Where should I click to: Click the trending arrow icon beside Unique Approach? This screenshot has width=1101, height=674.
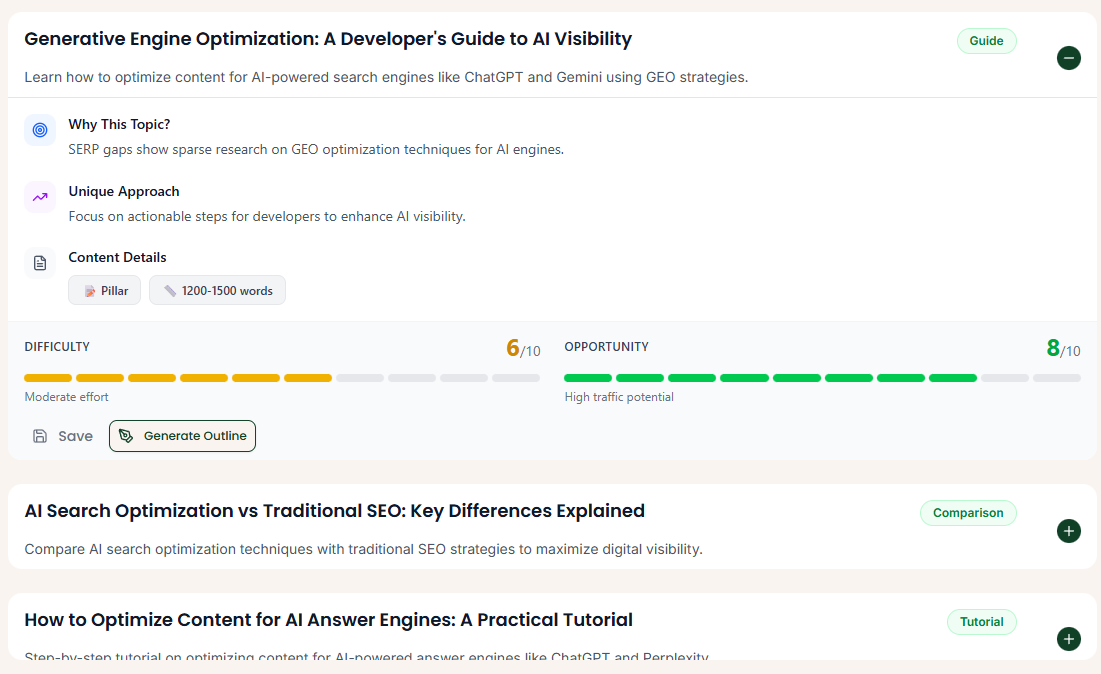[39, 196]
